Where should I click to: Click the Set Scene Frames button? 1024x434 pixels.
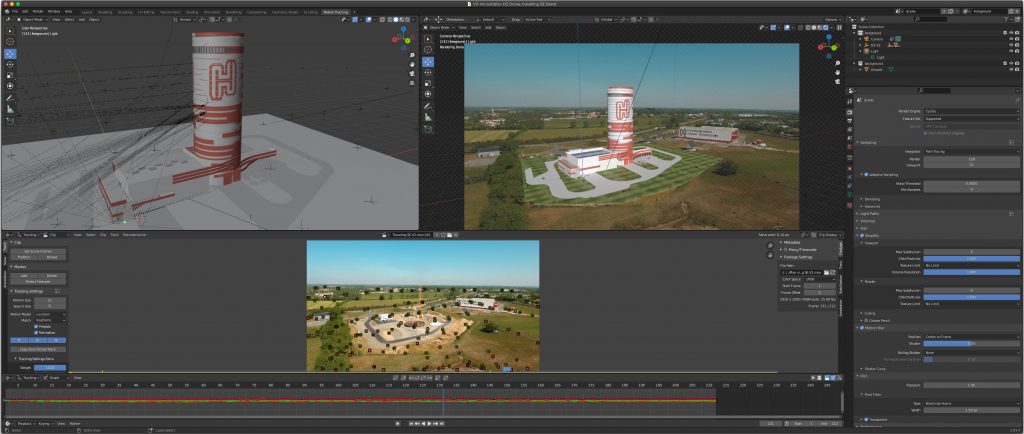[38, 251]
